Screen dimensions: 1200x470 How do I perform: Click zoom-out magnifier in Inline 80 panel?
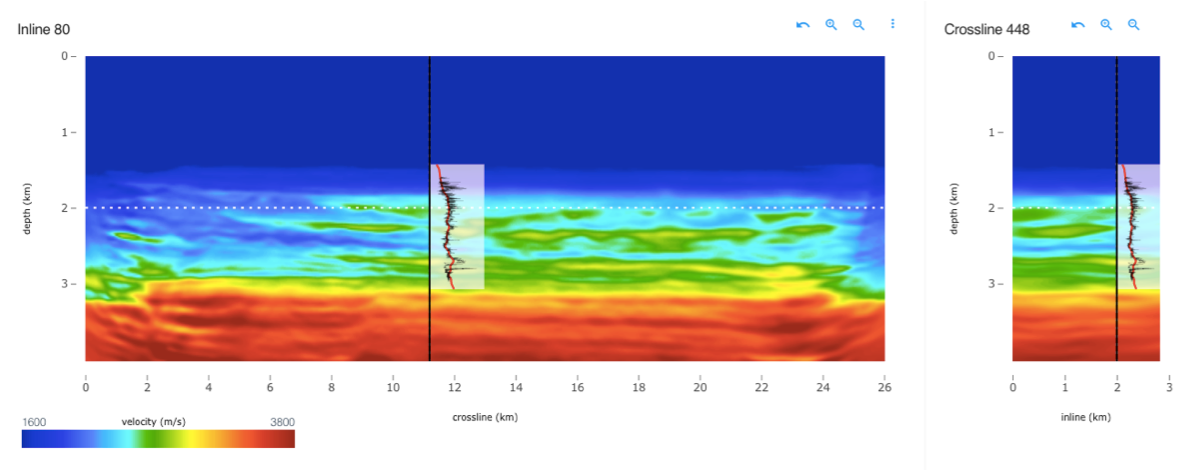(x=858, y=24)
